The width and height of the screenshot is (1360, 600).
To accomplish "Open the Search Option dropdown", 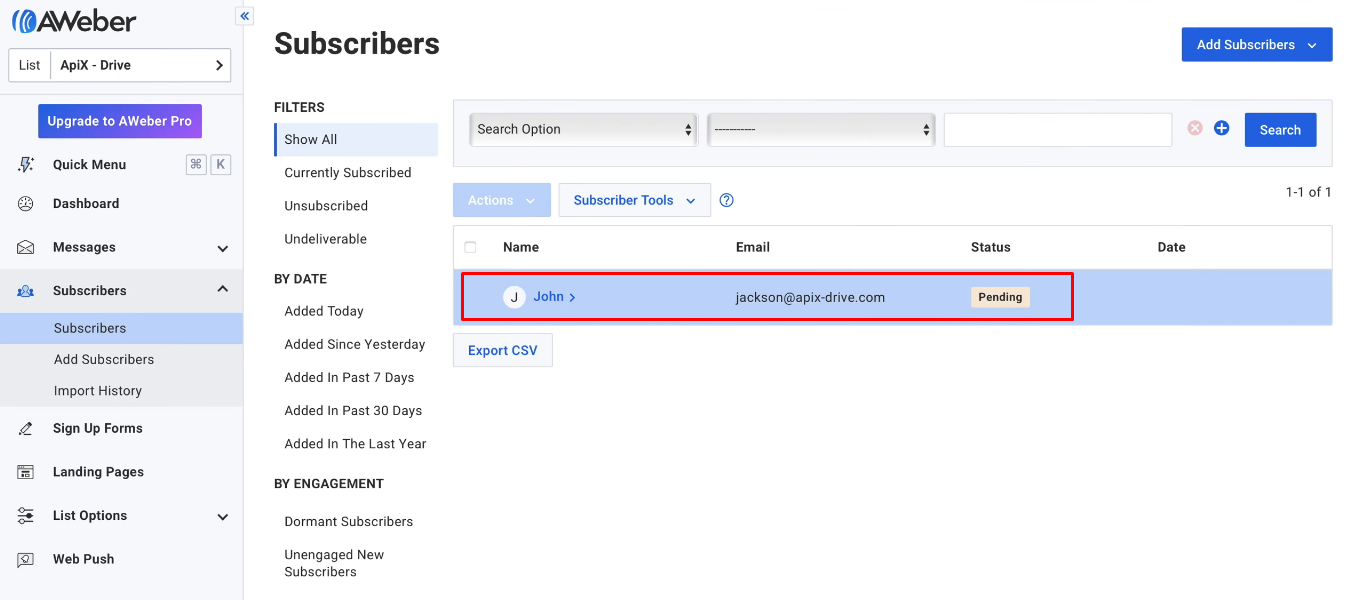I will tap(582, 129).
